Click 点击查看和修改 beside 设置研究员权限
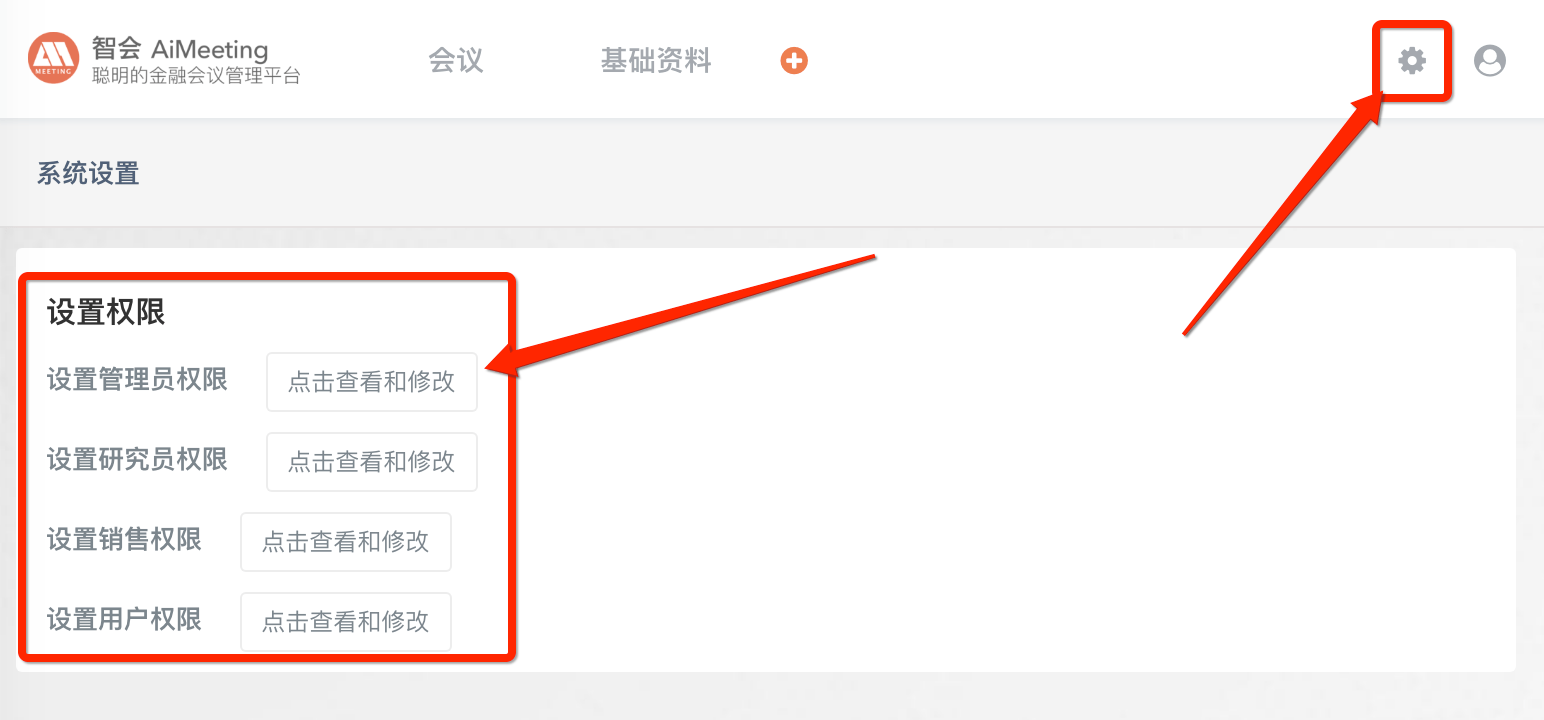 click(372, 461)
